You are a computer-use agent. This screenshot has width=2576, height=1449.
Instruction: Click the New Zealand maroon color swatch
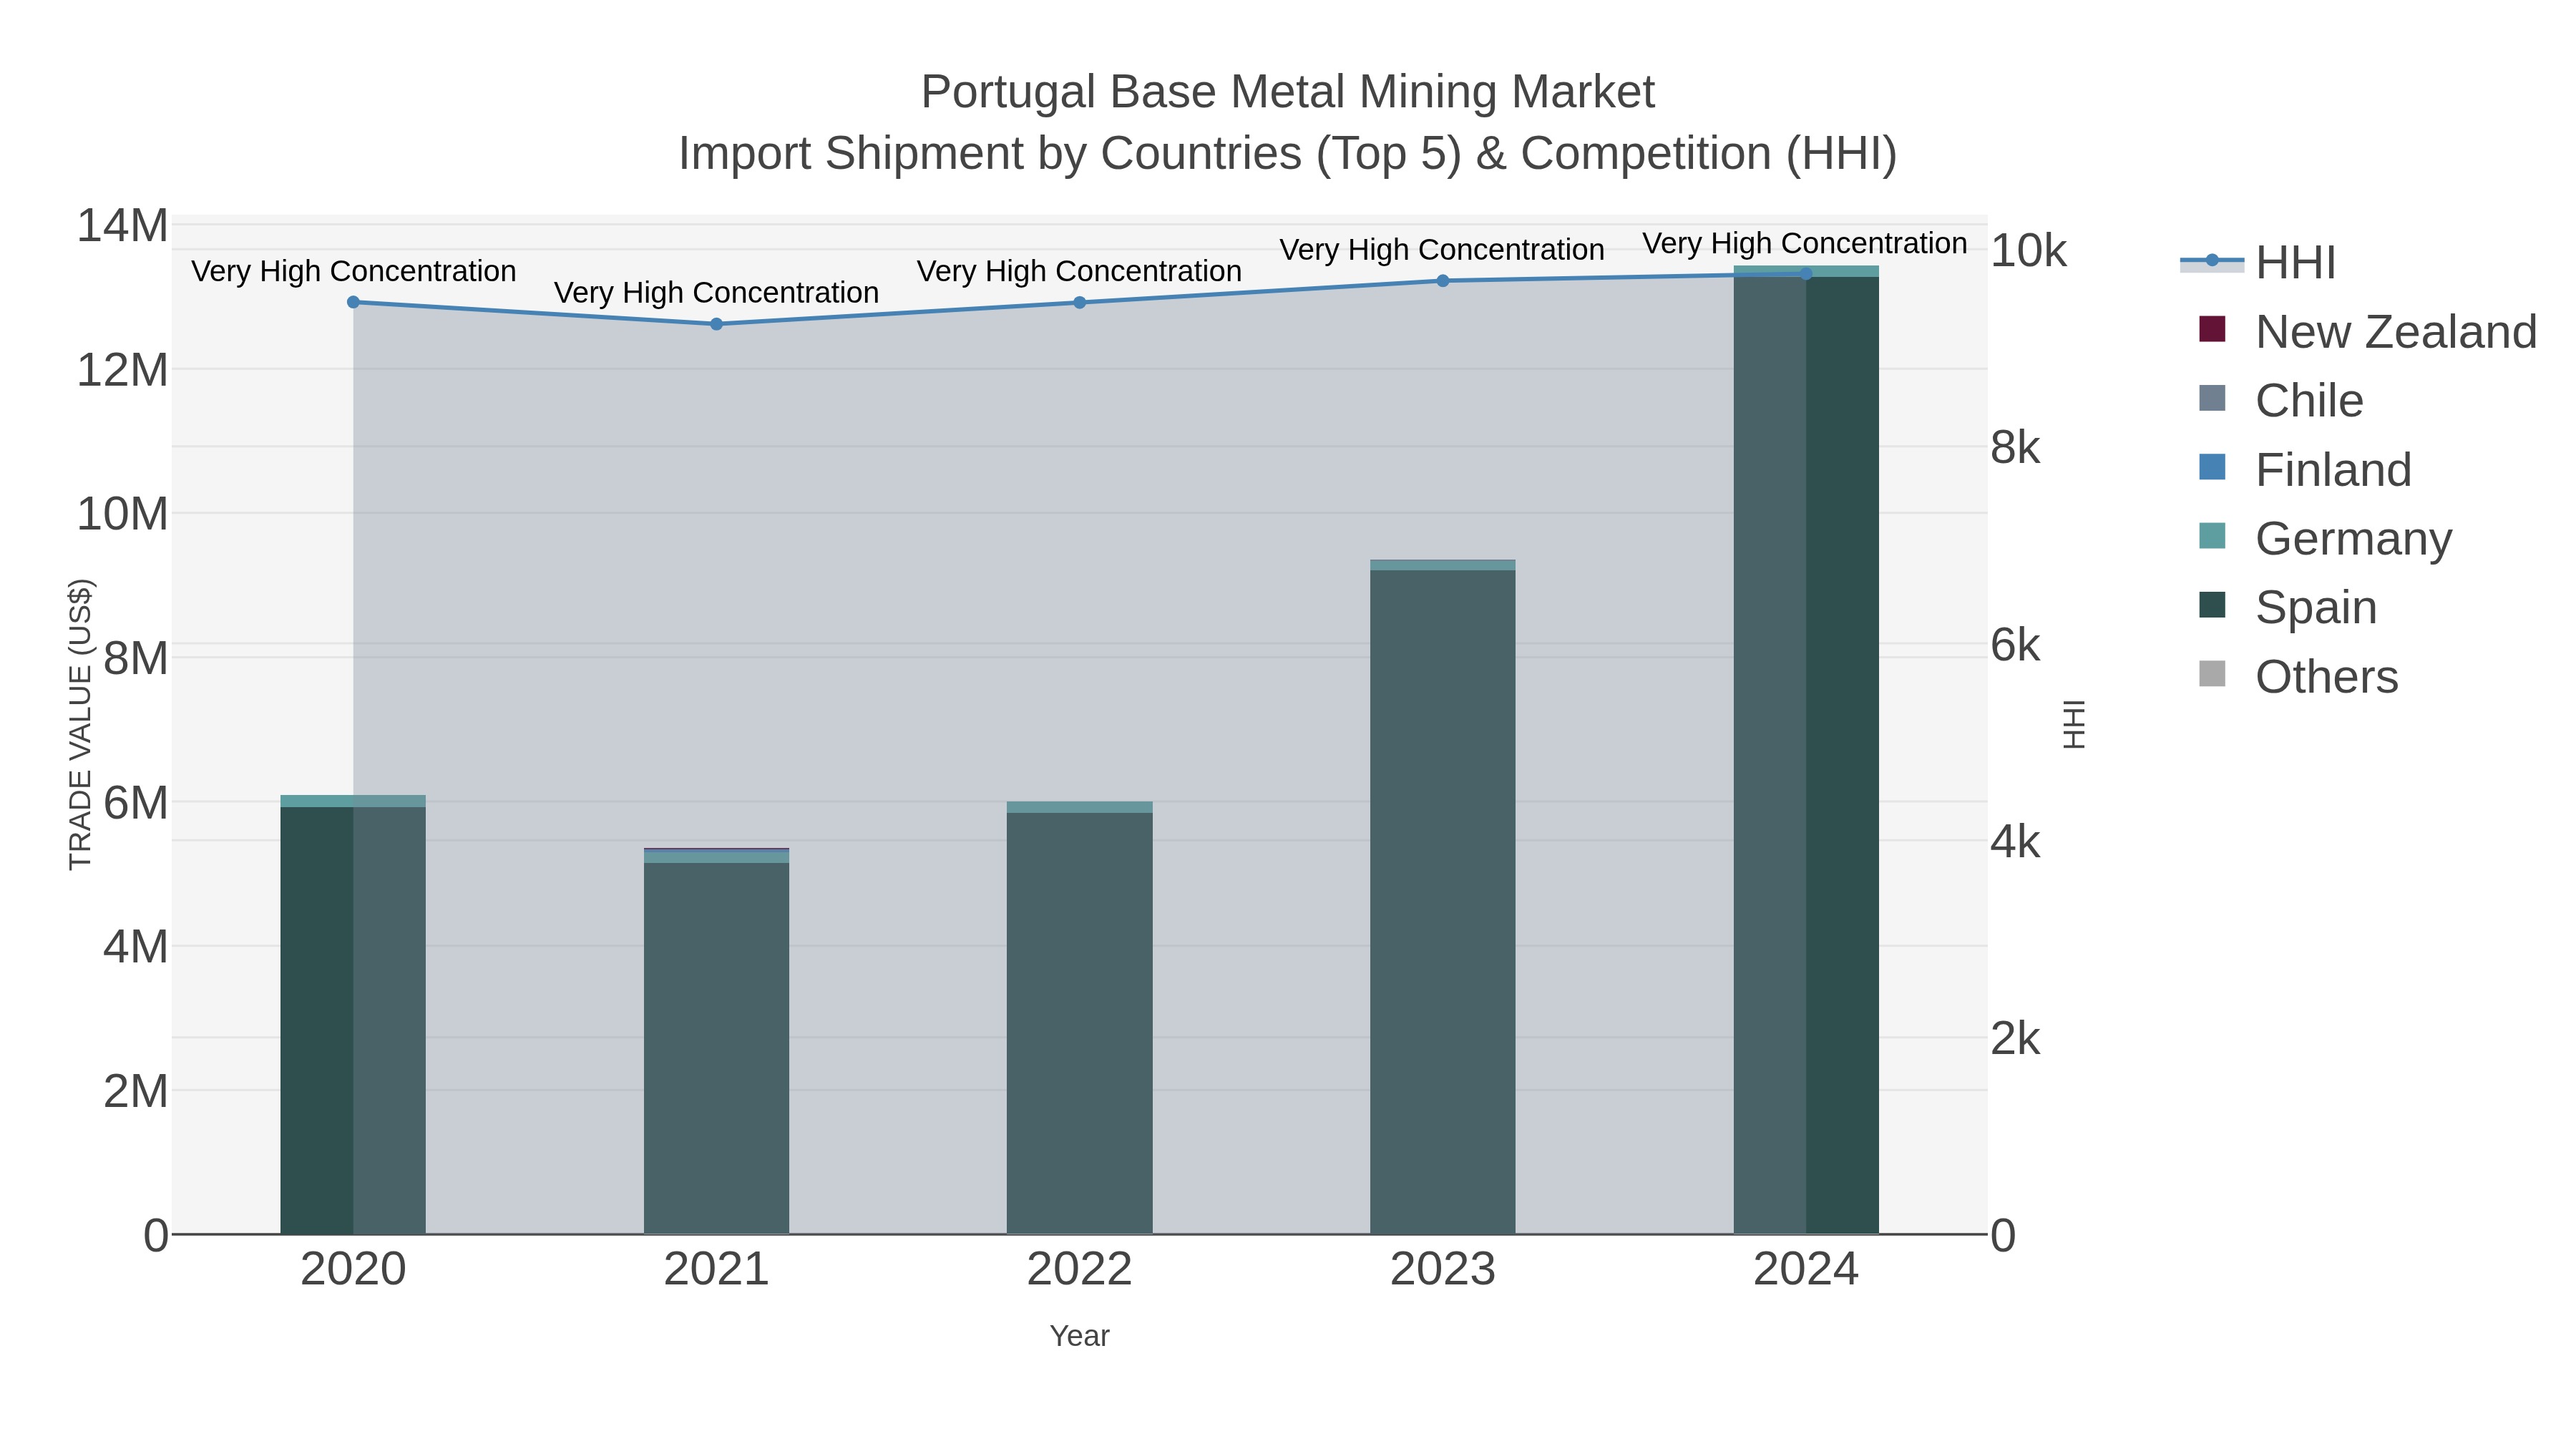point(2213,329)
